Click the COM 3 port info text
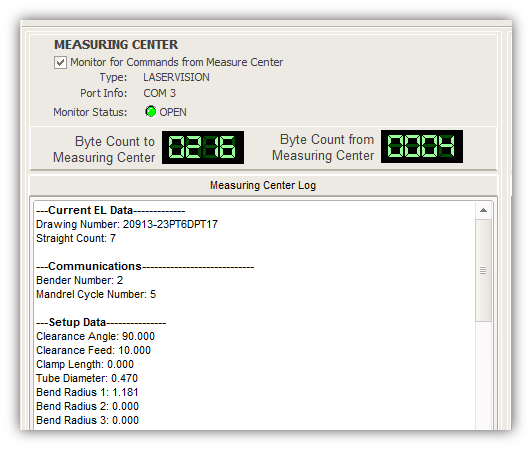Image resolution: width=532 pixels, height=450 pixels. (x=159, y=93)
